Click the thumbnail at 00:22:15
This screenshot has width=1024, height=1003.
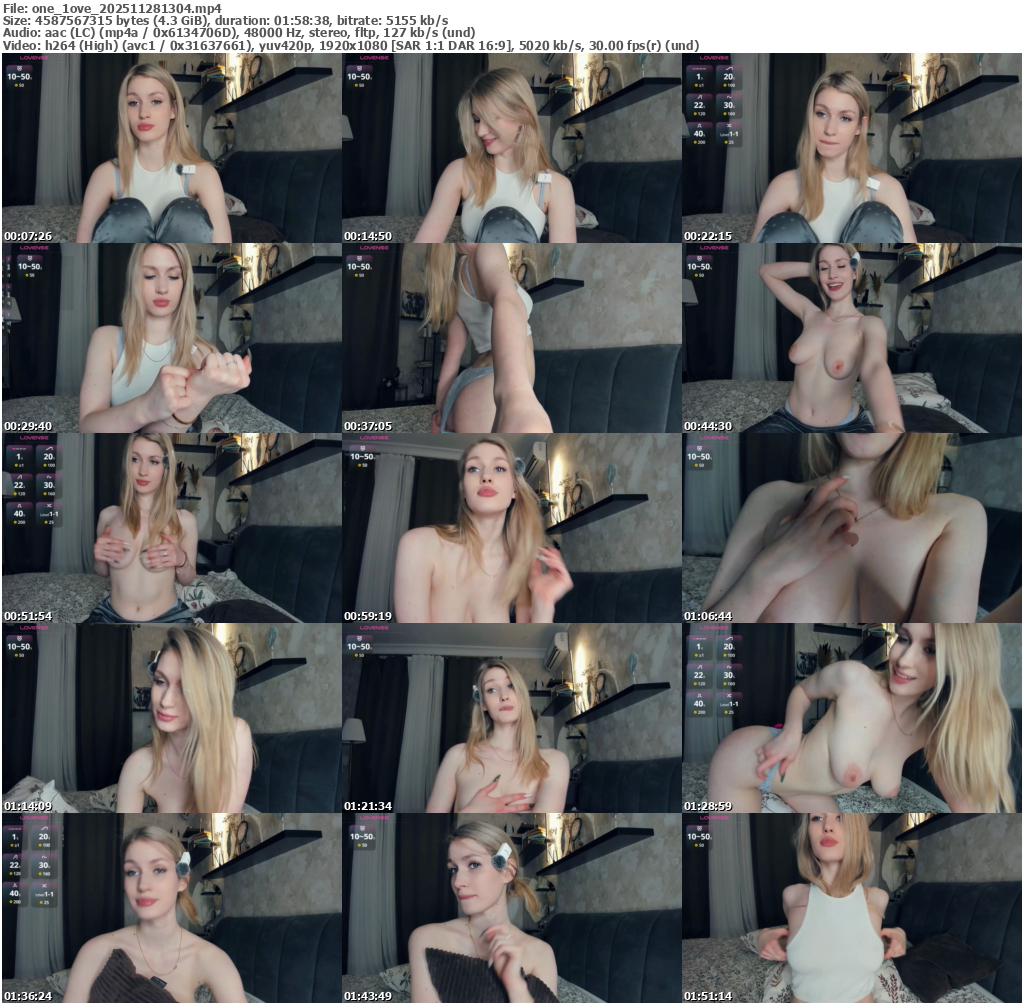point(851,148)
